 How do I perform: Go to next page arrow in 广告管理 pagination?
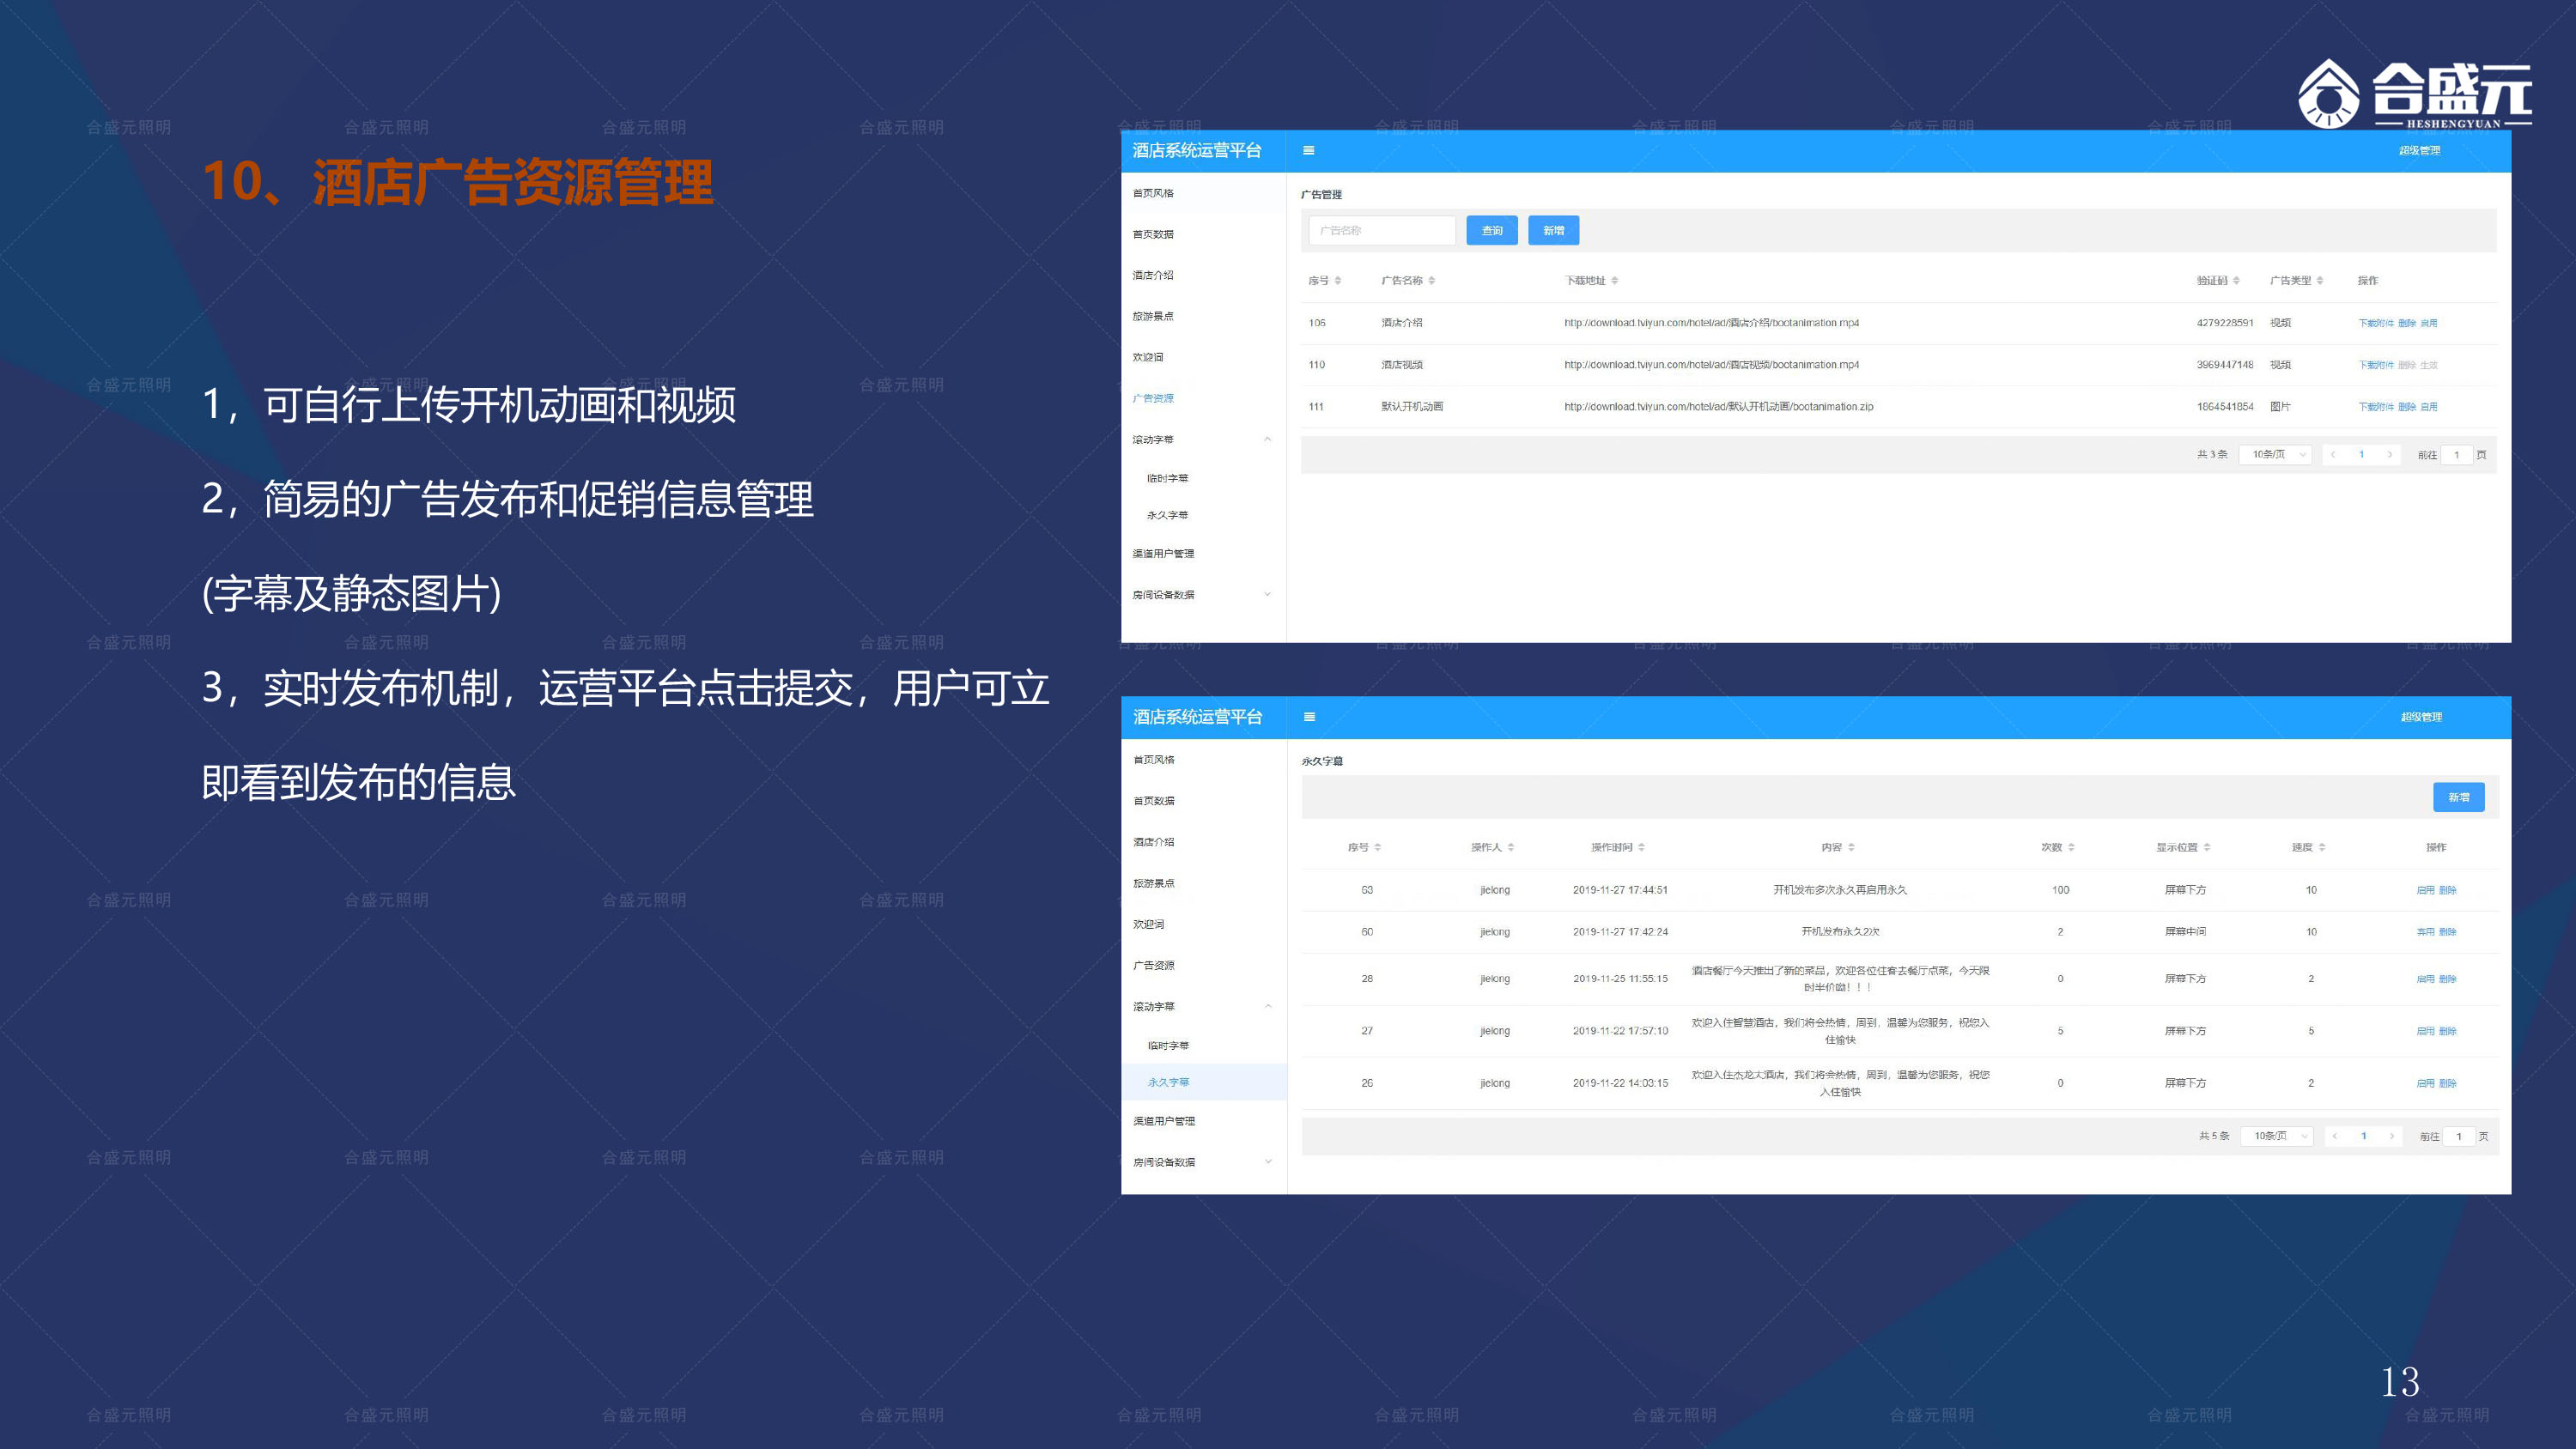tap(2390, 455)
